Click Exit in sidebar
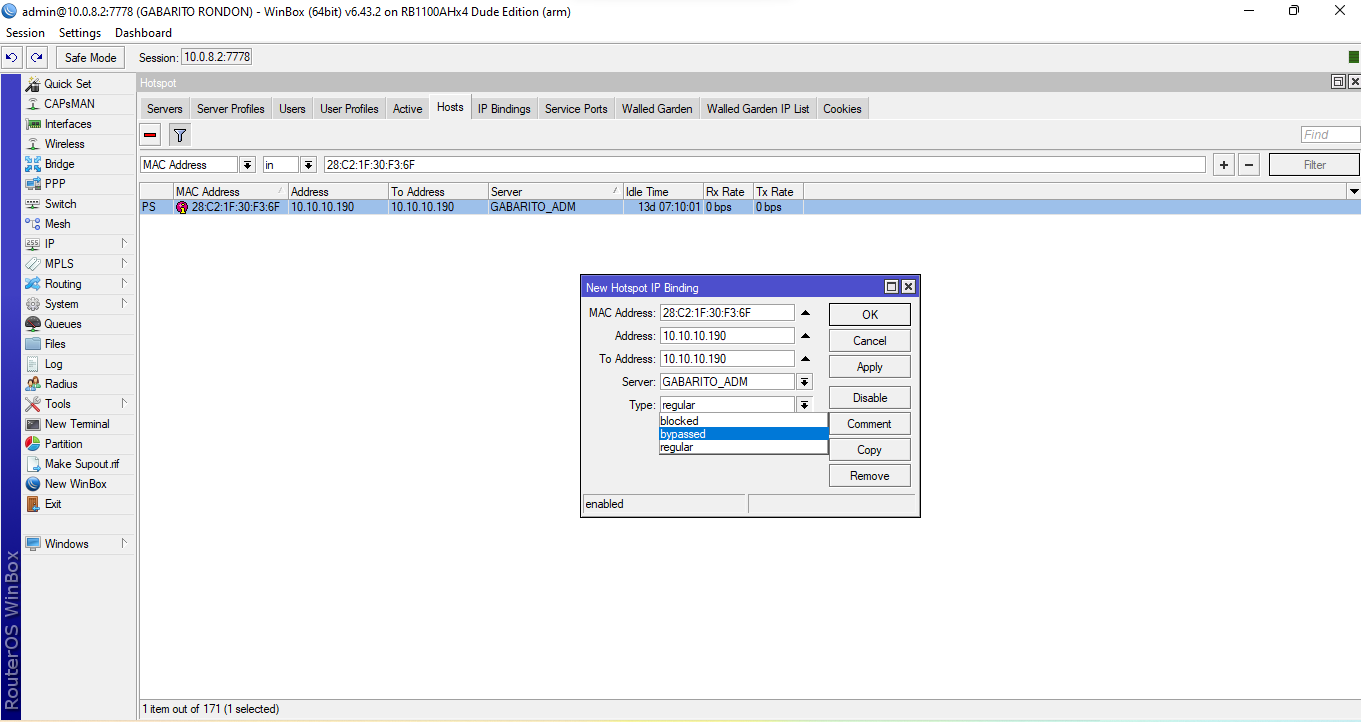The image size is (1361, 722). (x=78, y=504)
